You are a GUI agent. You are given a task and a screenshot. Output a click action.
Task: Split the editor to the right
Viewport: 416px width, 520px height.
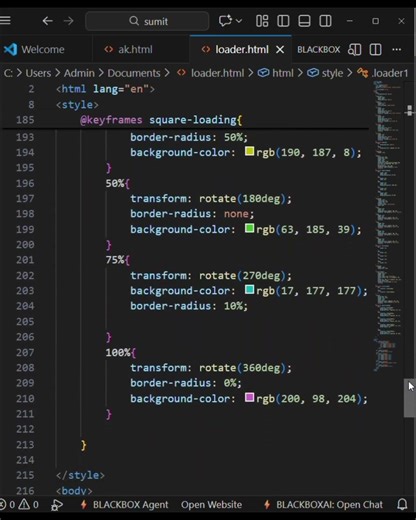tap(375, 50)
